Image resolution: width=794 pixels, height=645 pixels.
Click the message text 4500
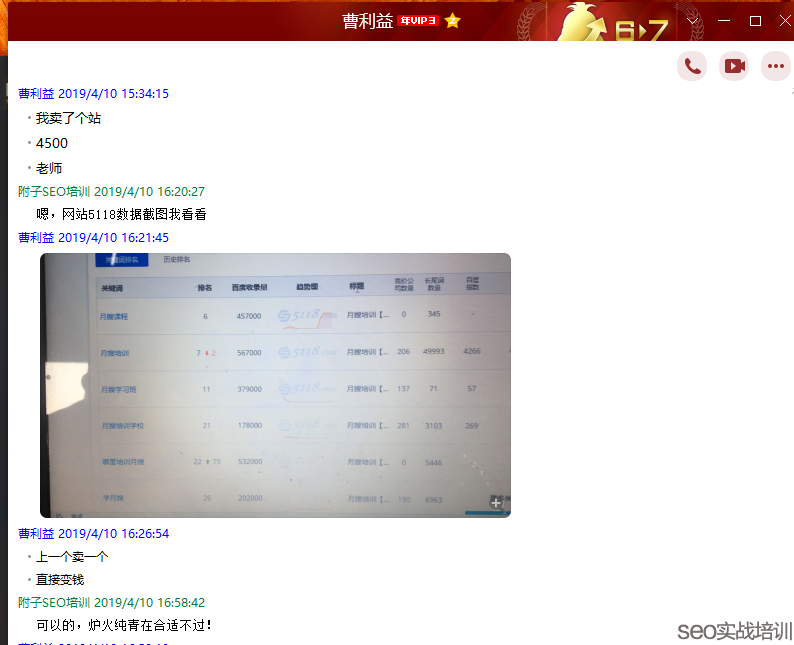pos(52,143)
